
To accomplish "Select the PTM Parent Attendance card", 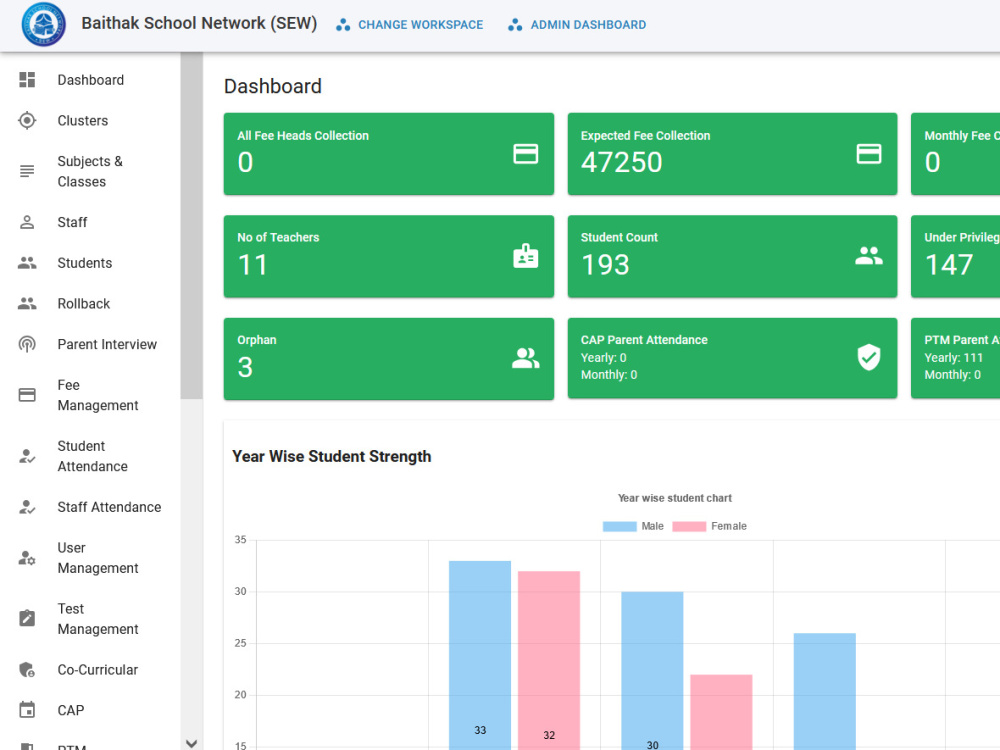I will 955,358.
